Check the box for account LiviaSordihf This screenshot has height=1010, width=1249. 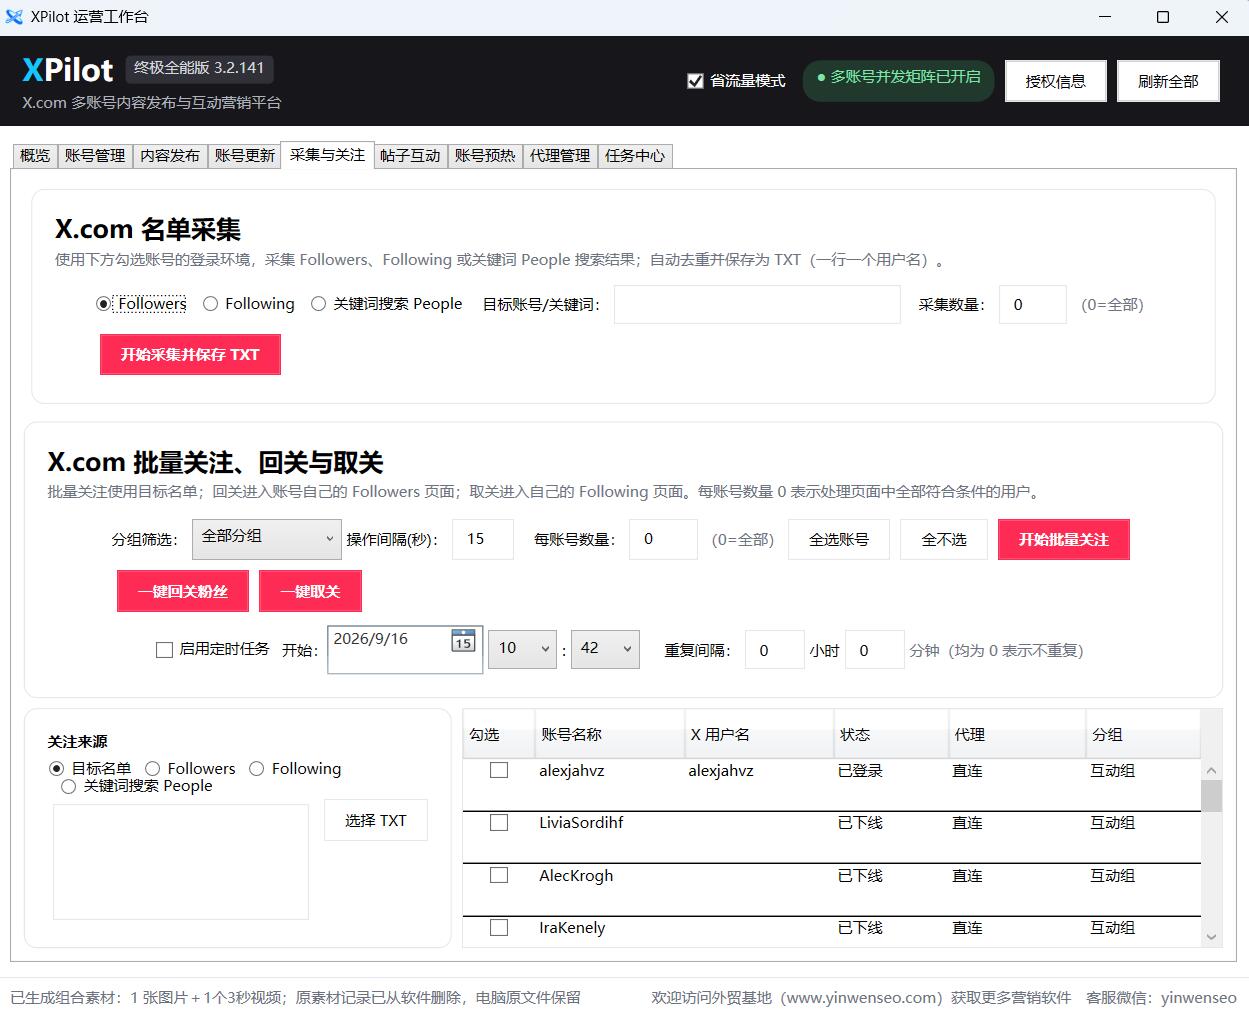[x=499, y=822]
